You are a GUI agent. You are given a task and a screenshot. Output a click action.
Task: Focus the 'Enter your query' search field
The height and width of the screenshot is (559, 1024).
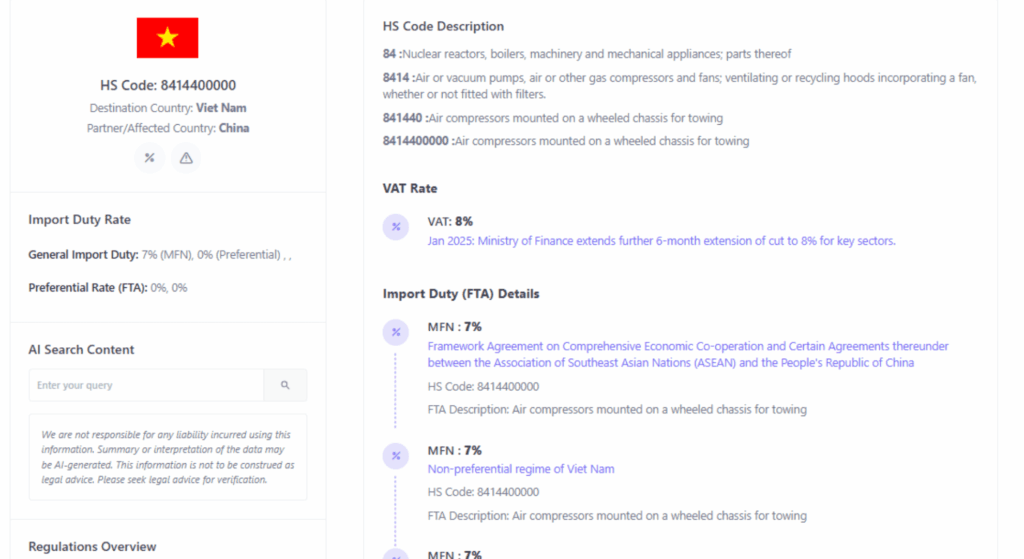(146, 385)
